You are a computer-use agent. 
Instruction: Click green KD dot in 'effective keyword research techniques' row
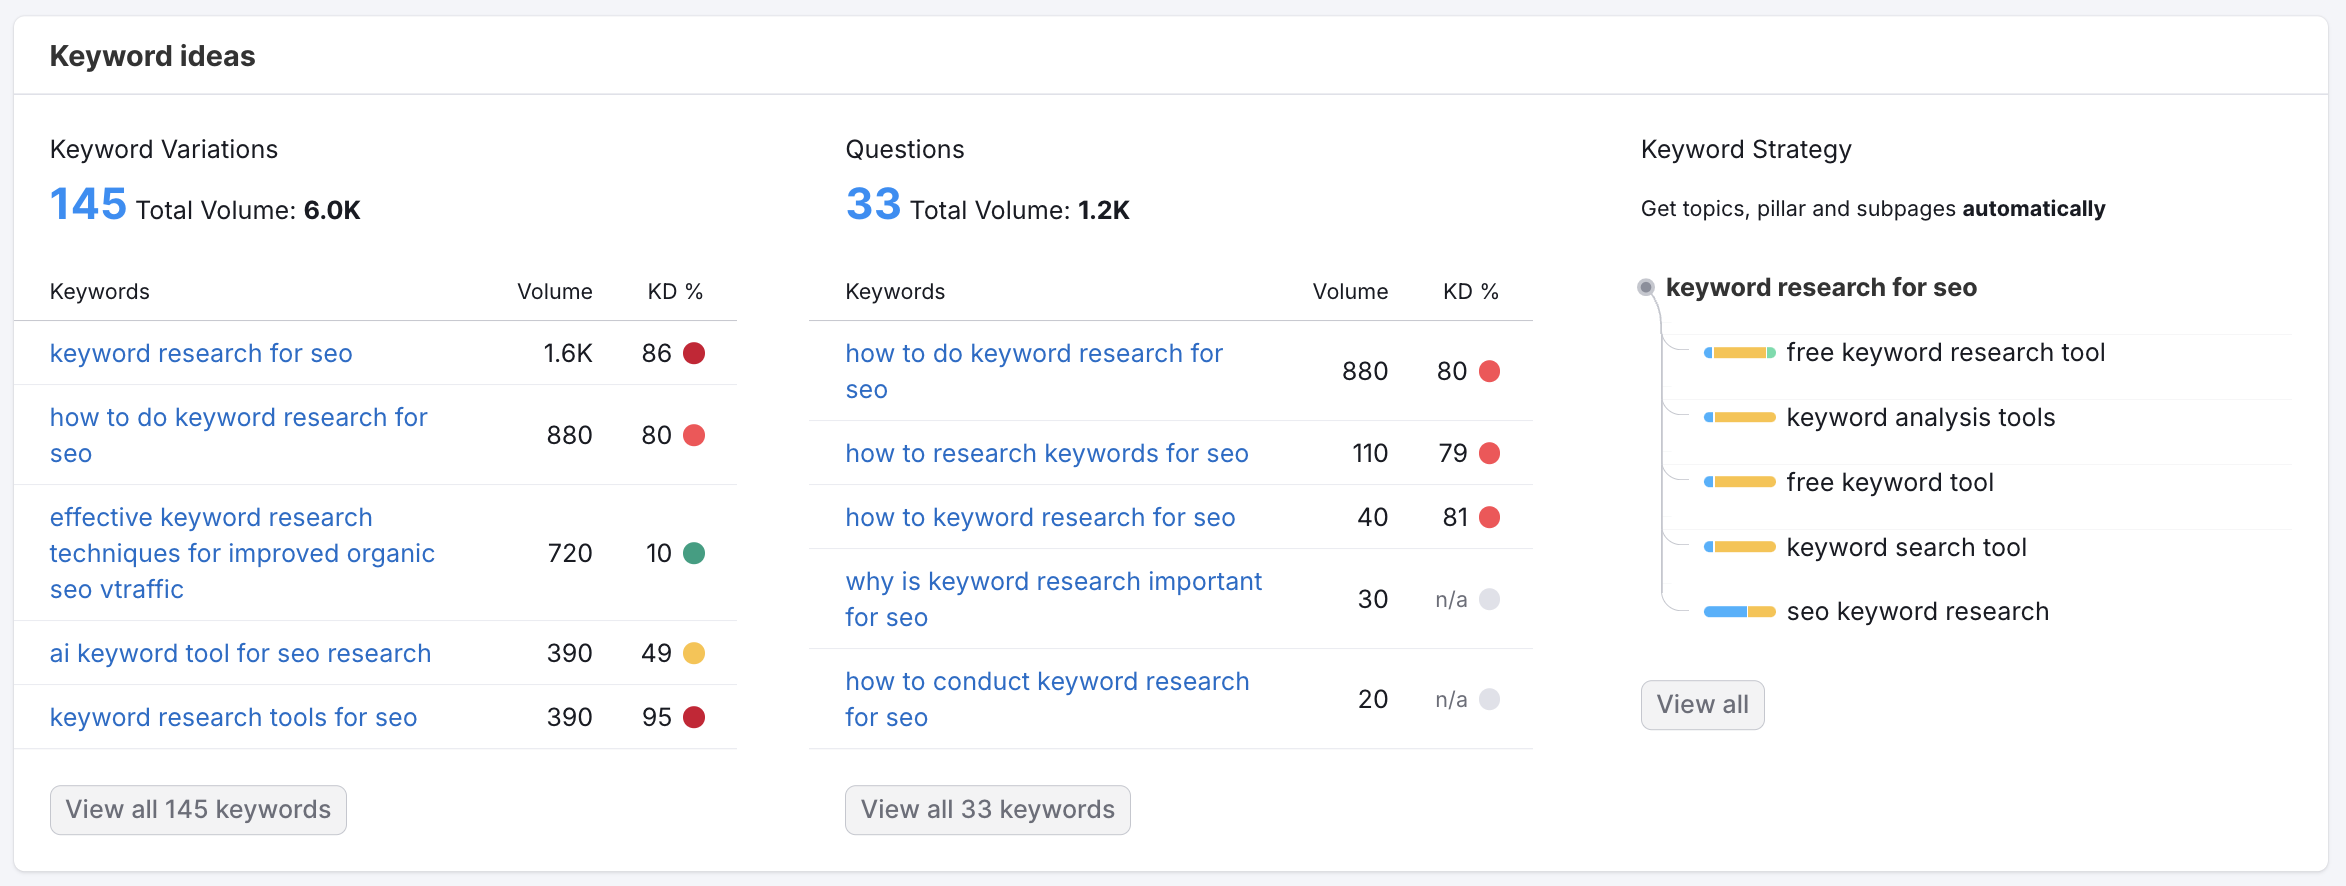click(x=694, y=553)
